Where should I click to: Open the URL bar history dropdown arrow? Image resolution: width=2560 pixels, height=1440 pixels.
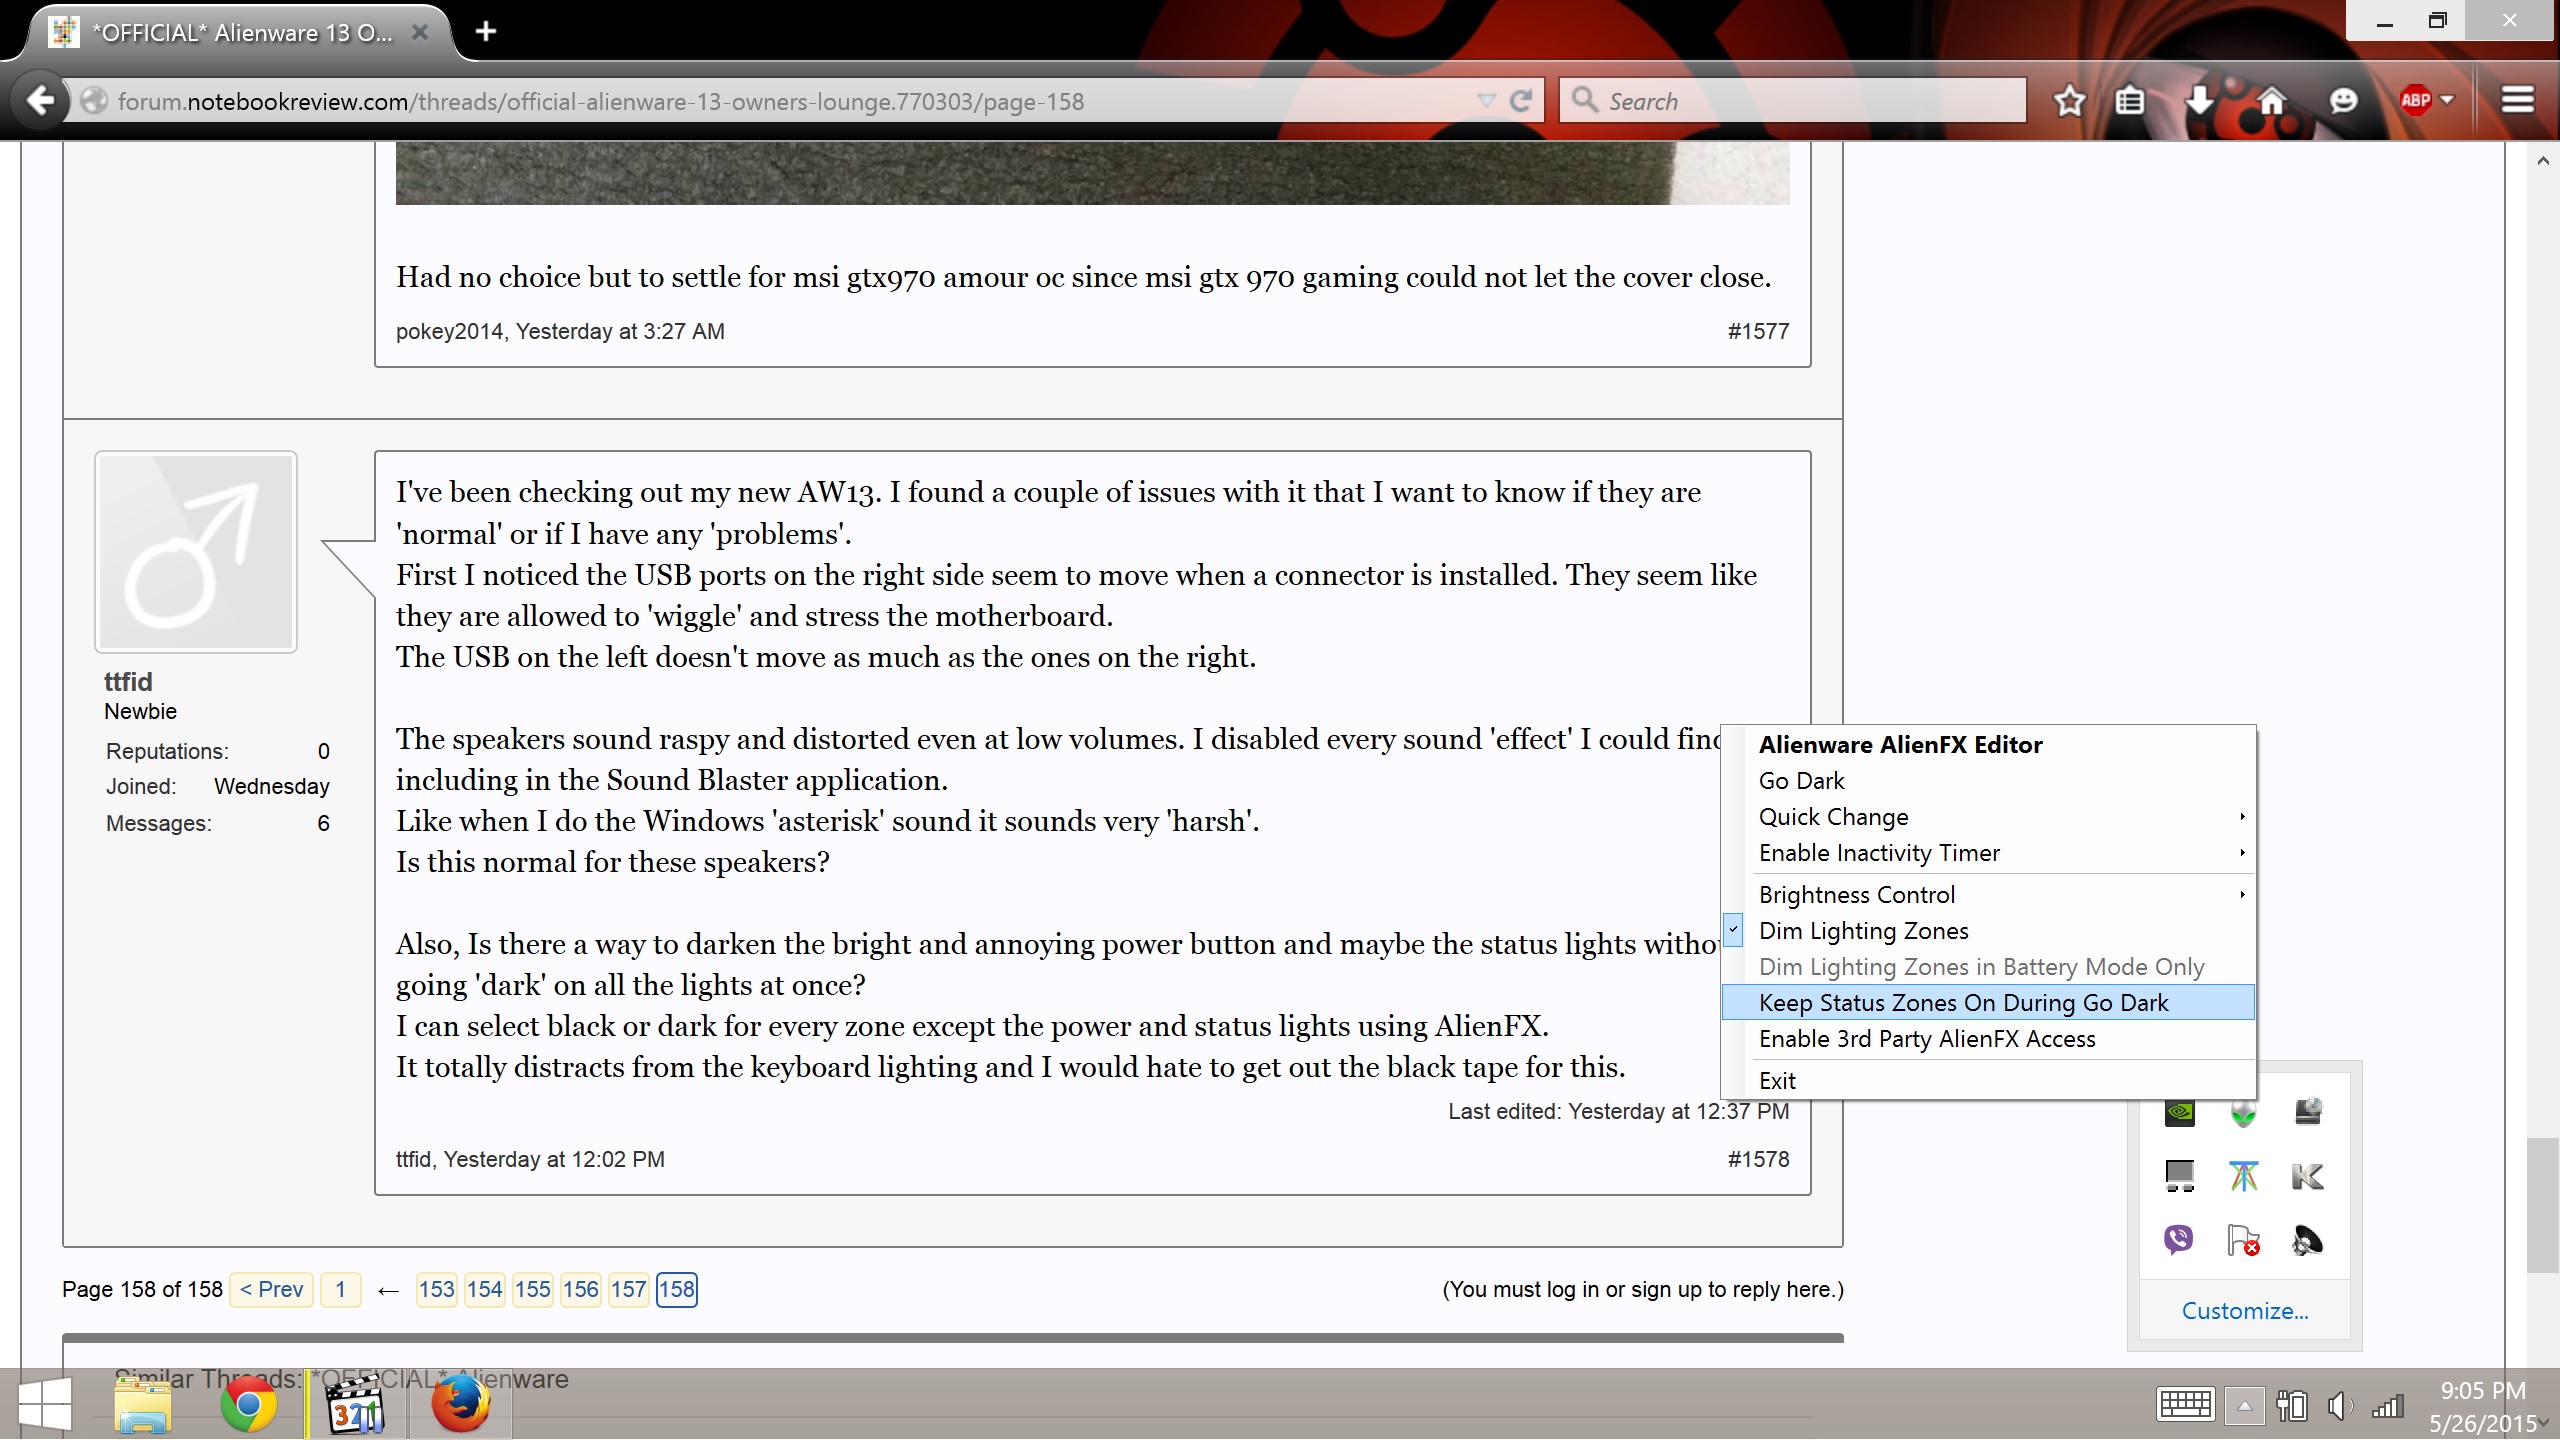[x=1486, y=100]
